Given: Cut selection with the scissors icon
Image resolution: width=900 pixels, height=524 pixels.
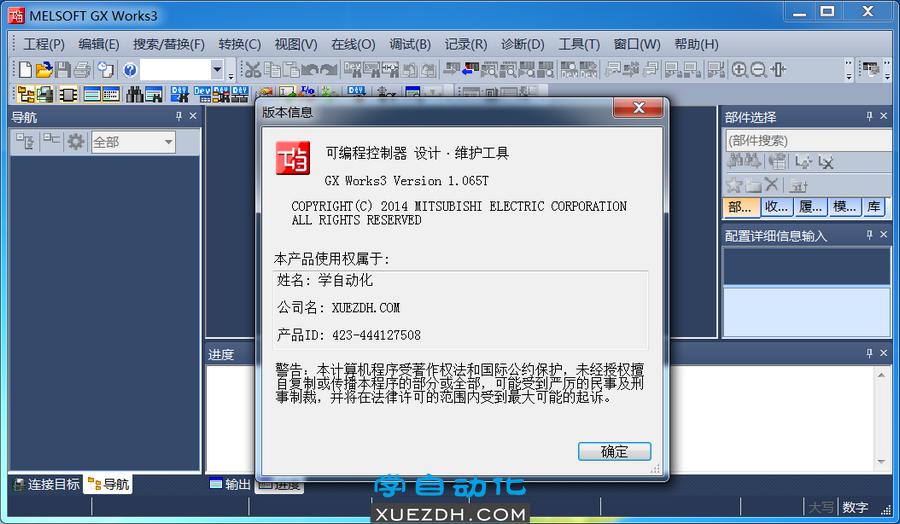Looking at the screenshot, I should [253, 70].
